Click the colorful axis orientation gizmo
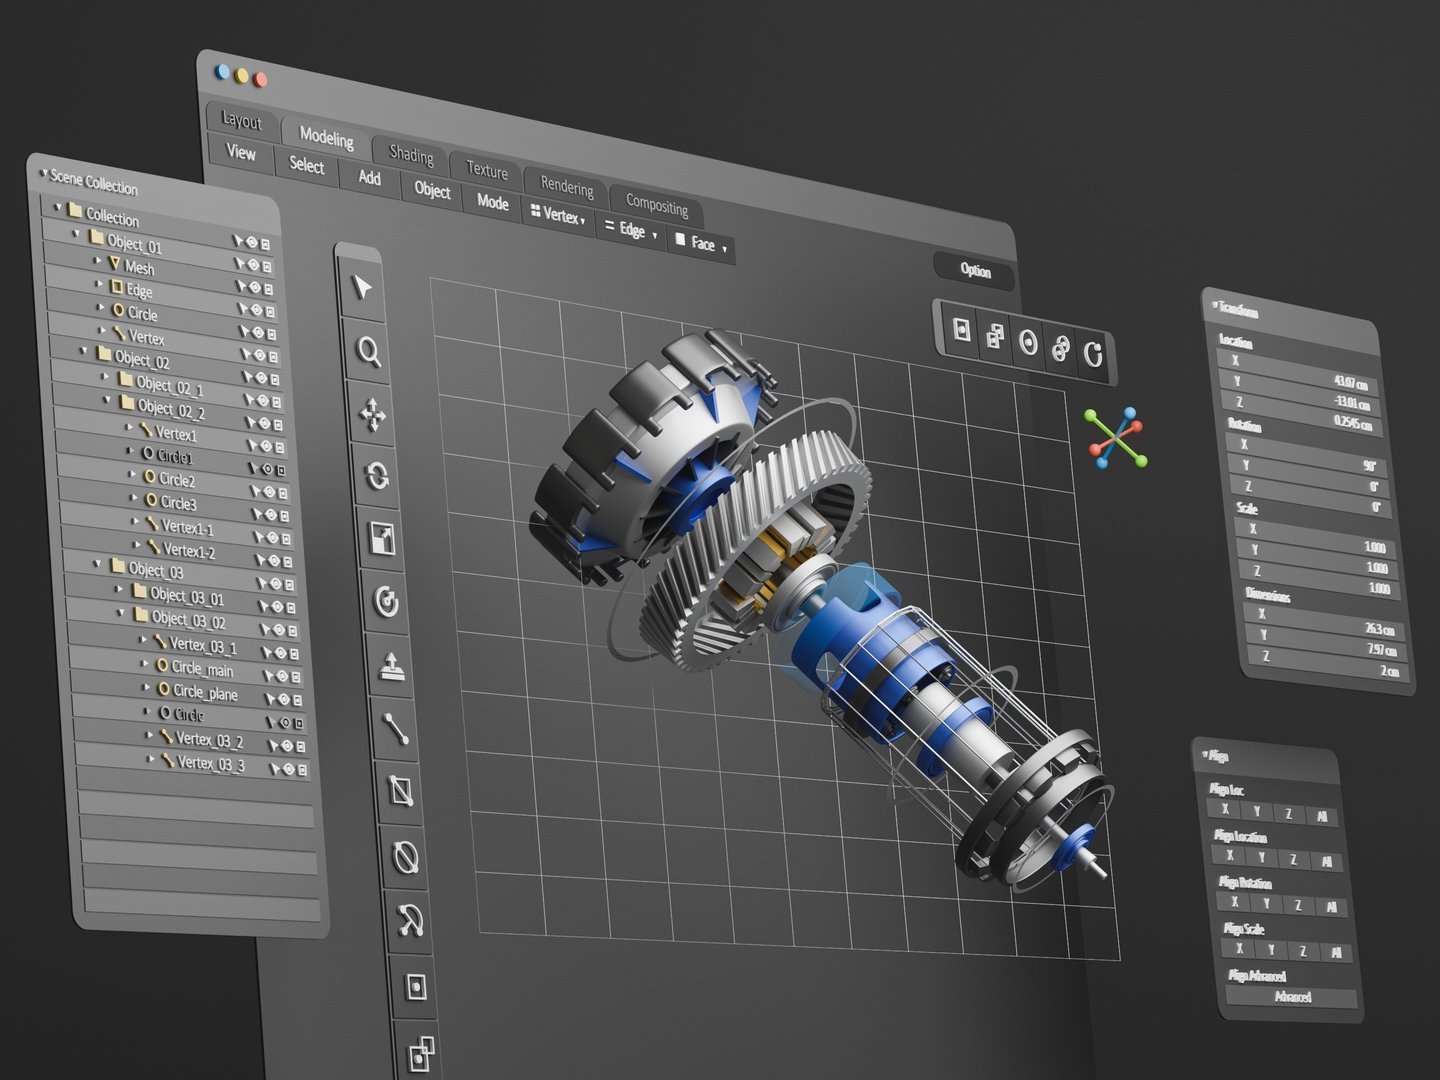 pyautogui.click(x=1116, y=438)
